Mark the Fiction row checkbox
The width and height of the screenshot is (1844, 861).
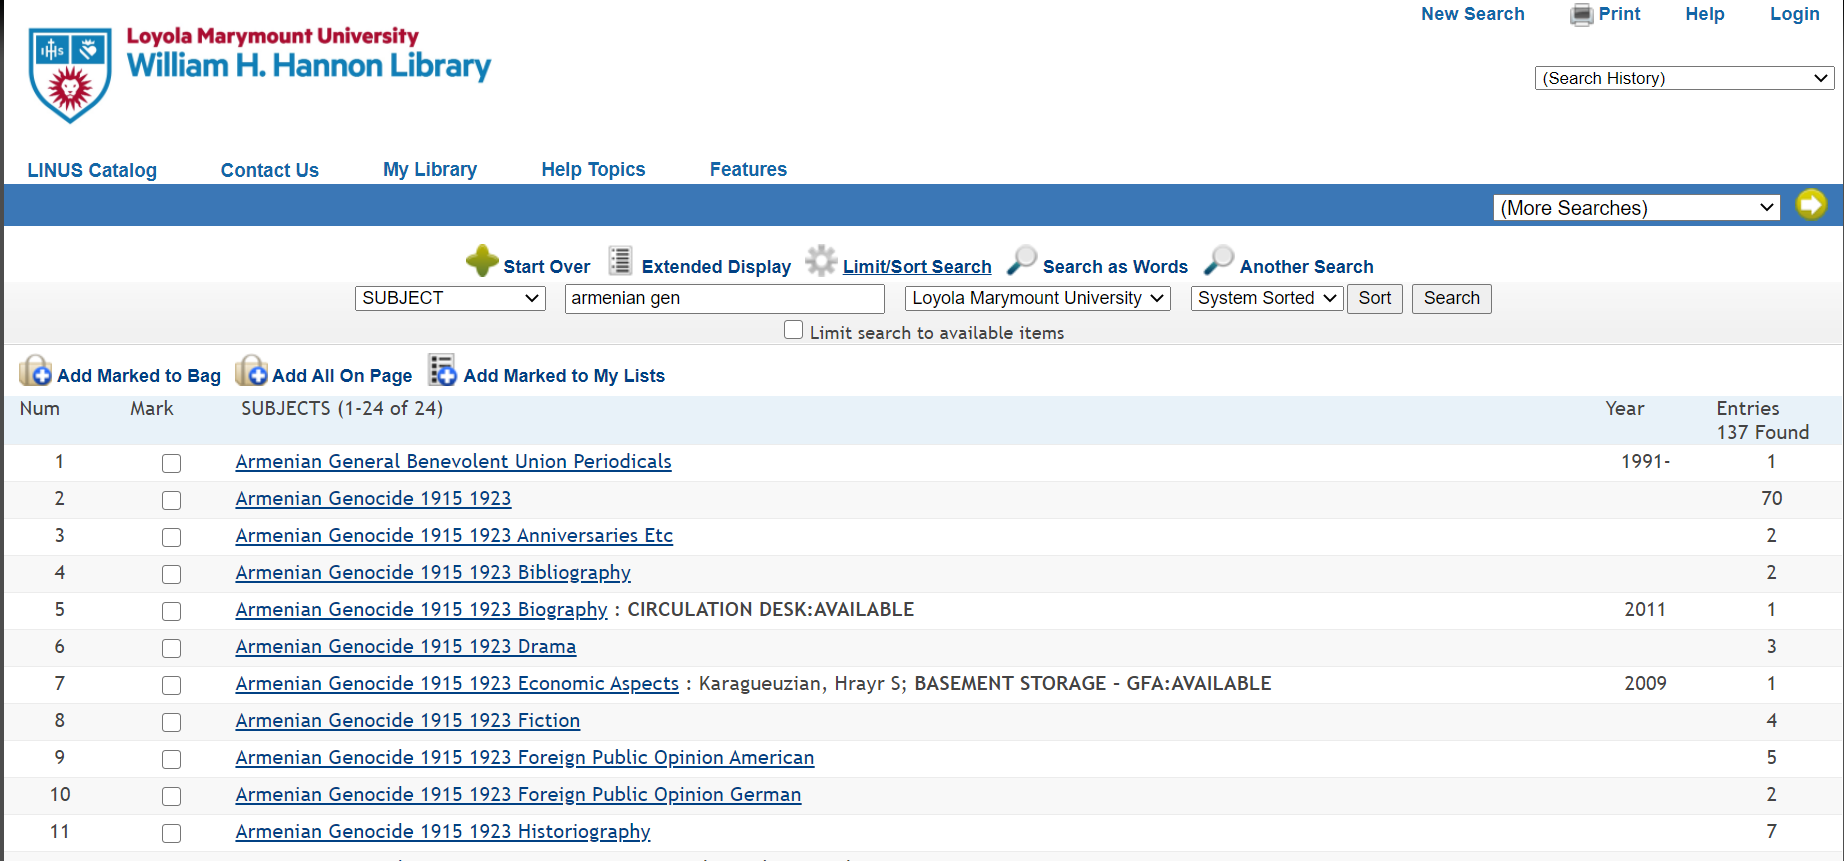(172, 722)
